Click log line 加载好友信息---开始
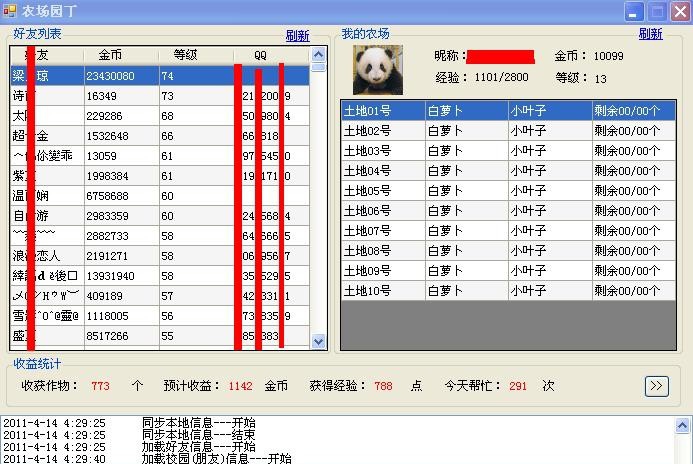The height and width of the screenshot is (464, 693). 198,447
